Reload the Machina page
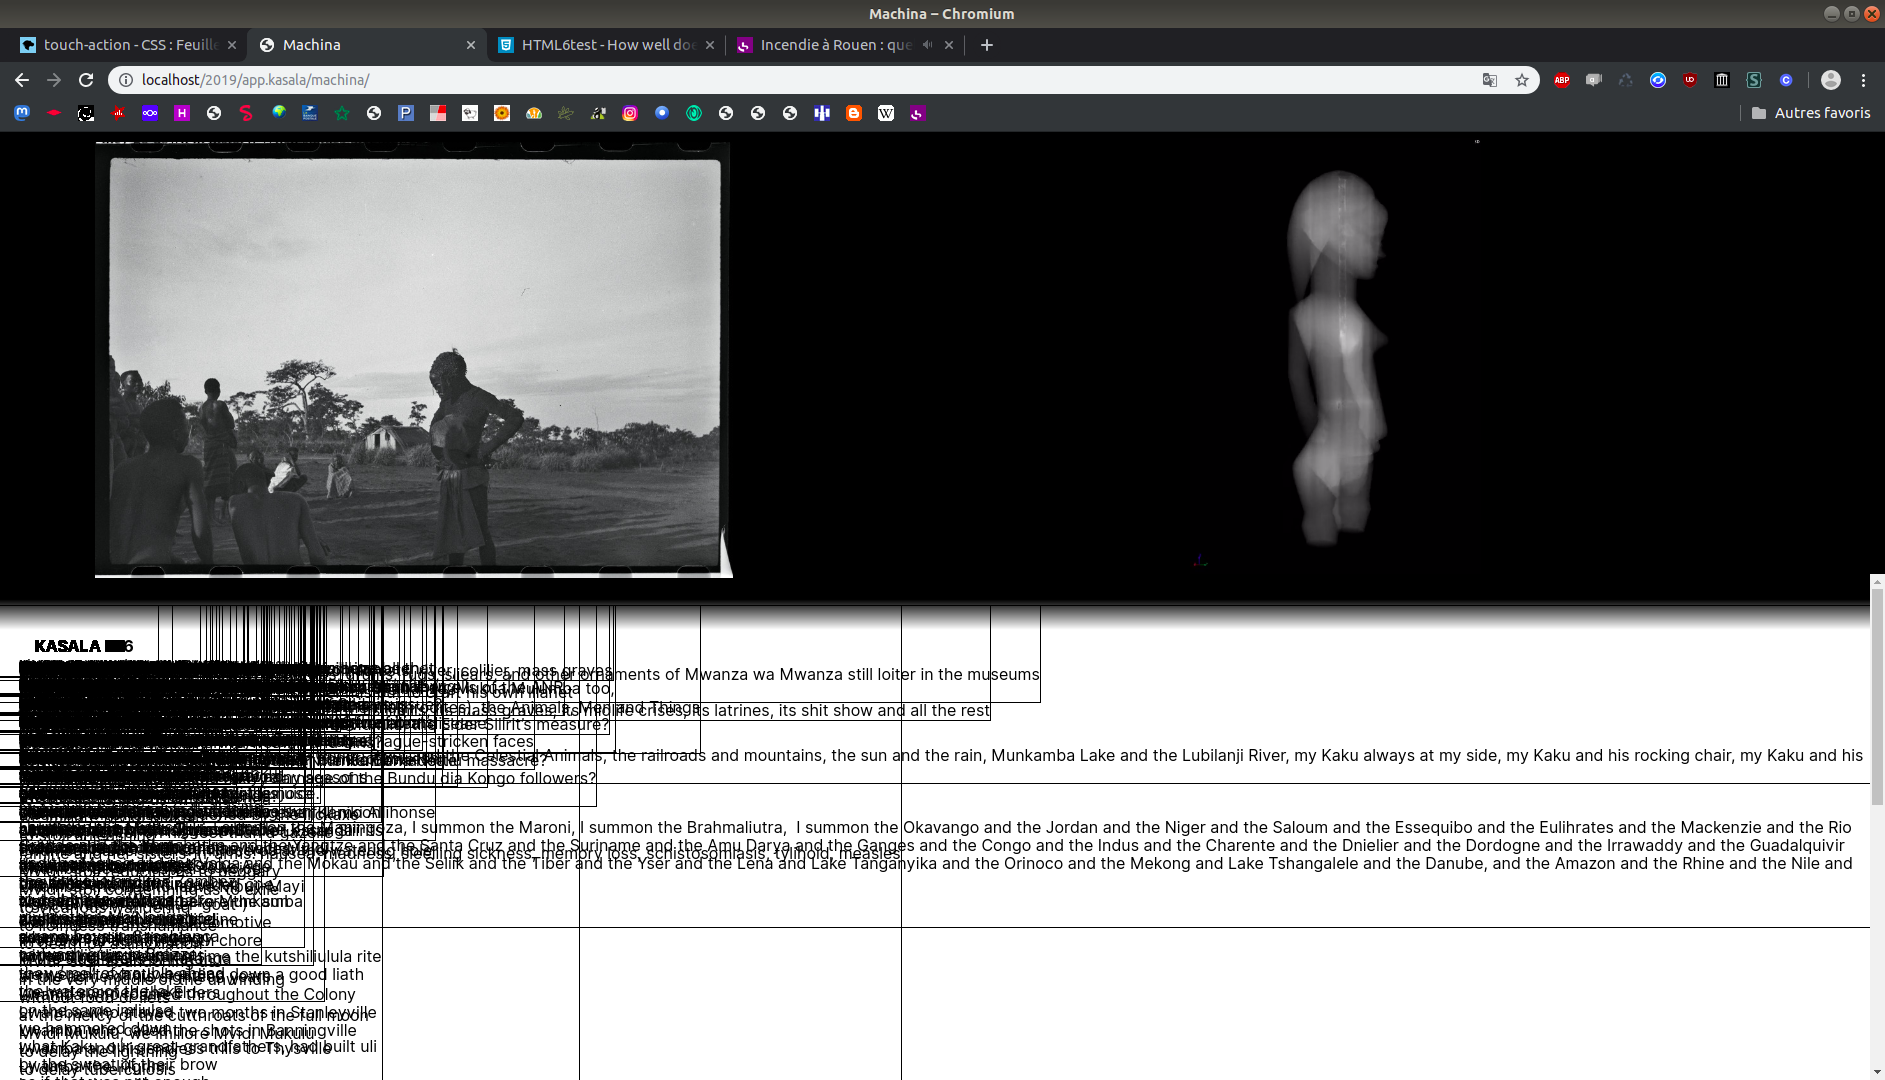Screen dimensions: 1885x1080 (x=86, y=80)
